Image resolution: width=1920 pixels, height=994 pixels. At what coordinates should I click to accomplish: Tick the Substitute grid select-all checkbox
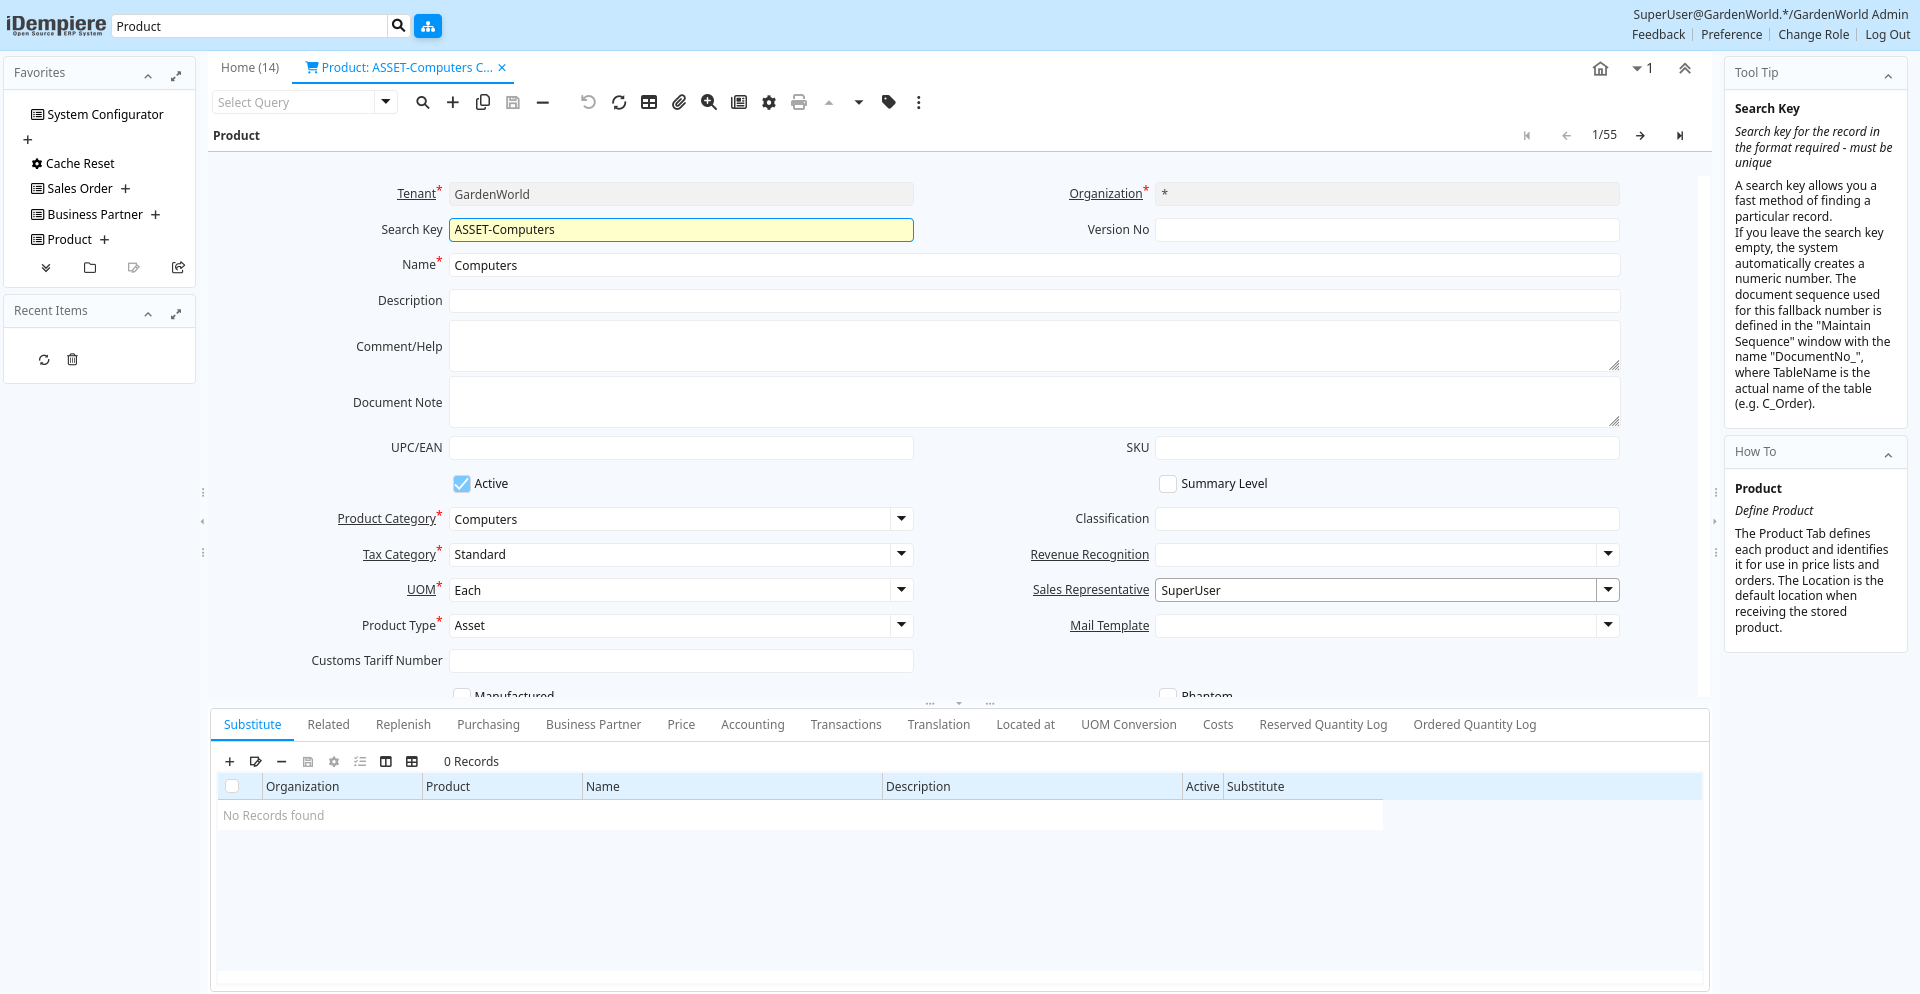point(232,787)
